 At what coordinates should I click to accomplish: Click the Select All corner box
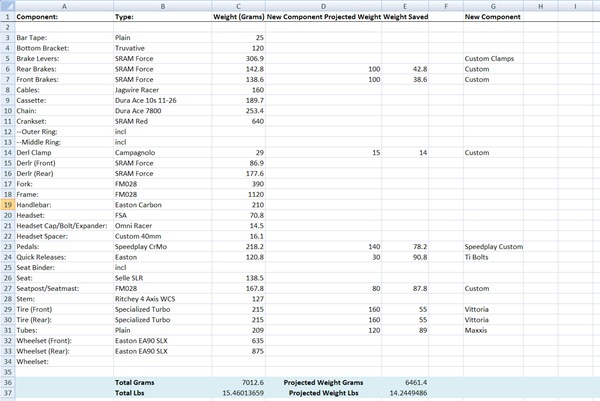(7, 6)
